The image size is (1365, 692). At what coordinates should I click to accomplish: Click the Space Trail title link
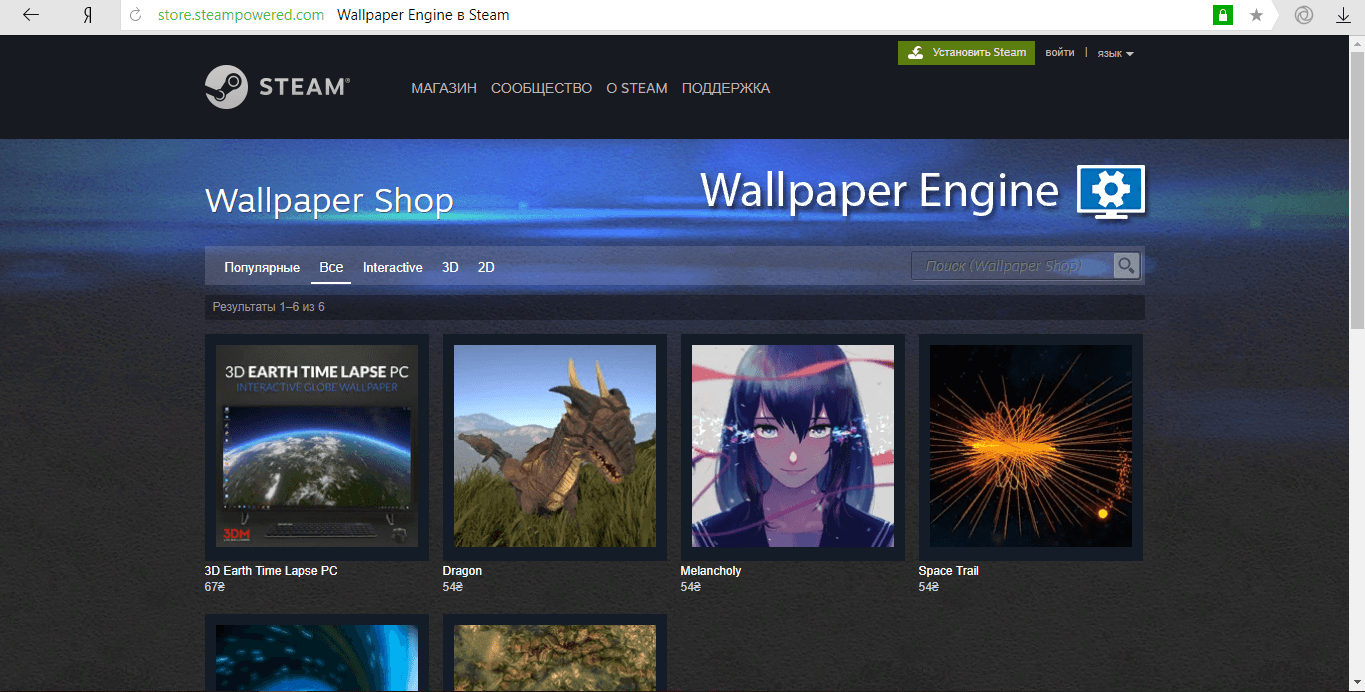tap(949, 571)
